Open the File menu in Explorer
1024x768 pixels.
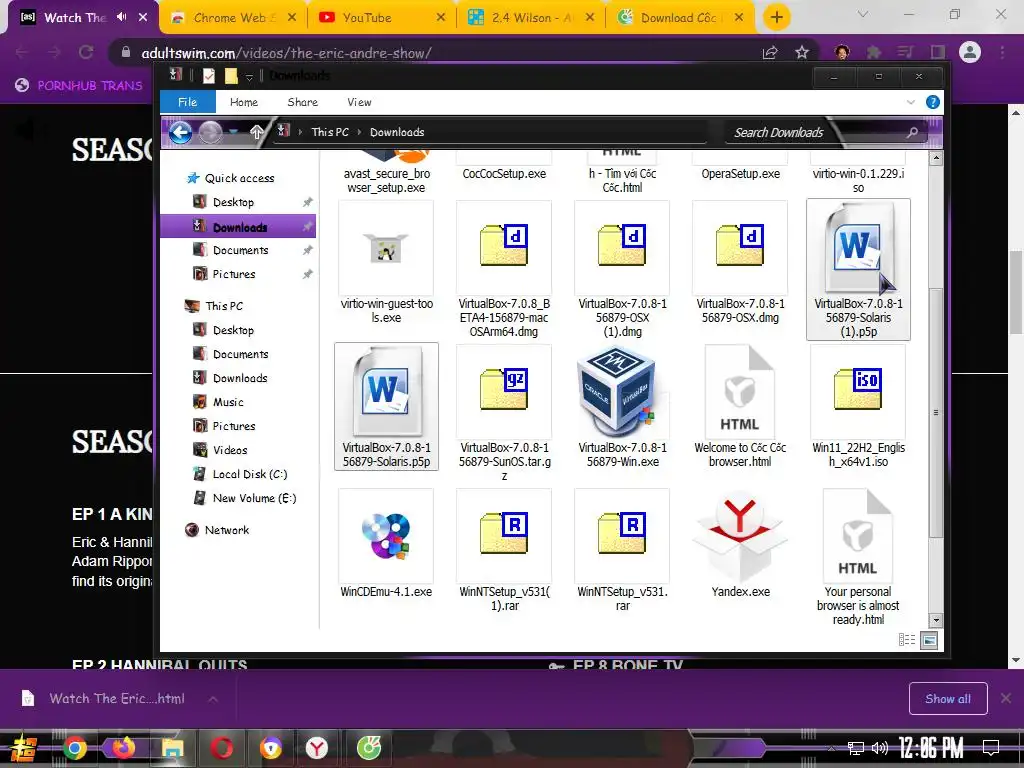(187, 102)
